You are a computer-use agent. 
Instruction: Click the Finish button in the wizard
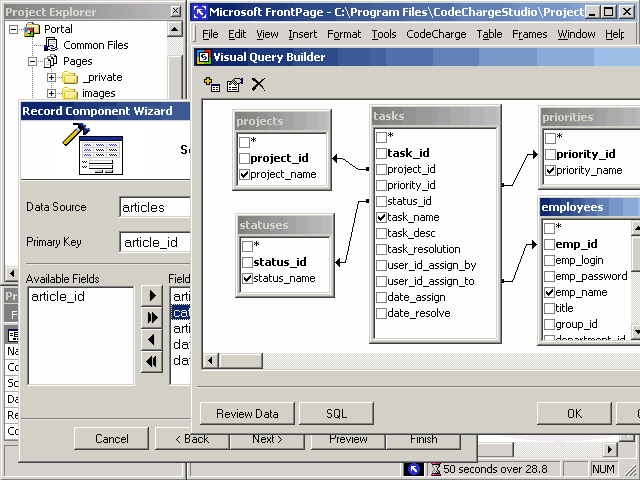(x=423, y=440)
